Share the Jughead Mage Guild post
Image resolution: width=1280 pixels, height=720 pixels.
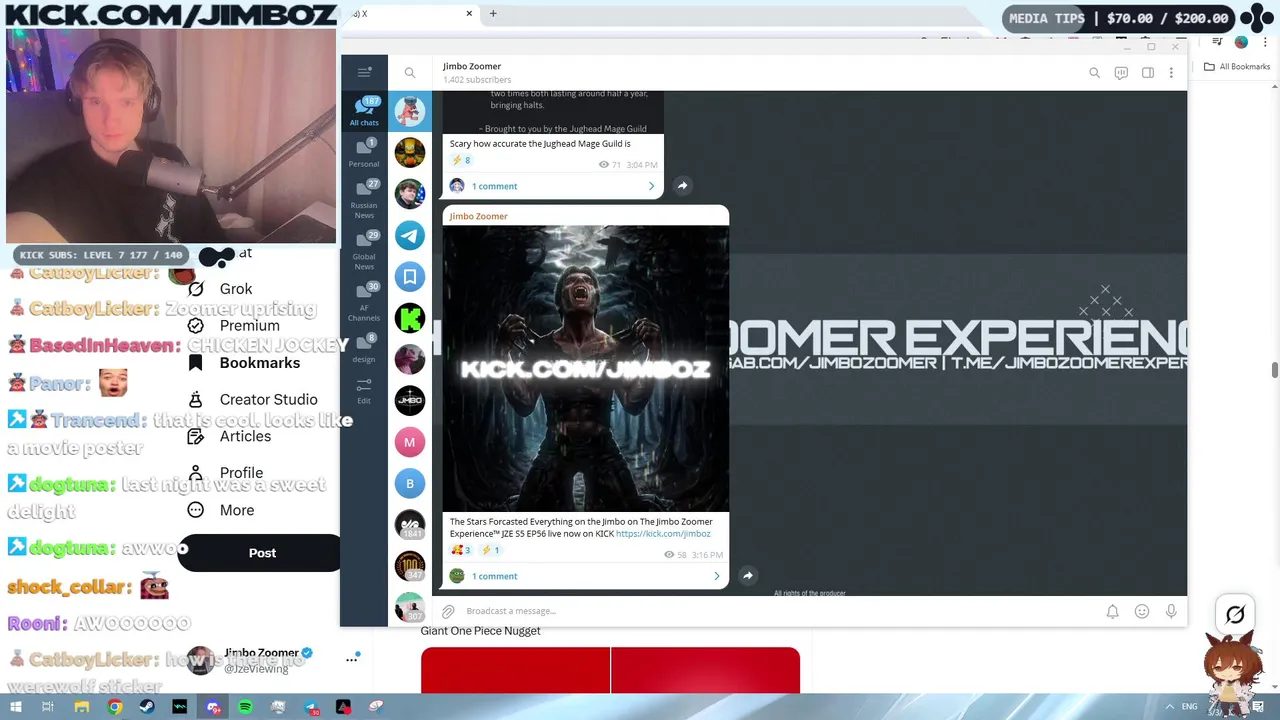tap(682, 185)
